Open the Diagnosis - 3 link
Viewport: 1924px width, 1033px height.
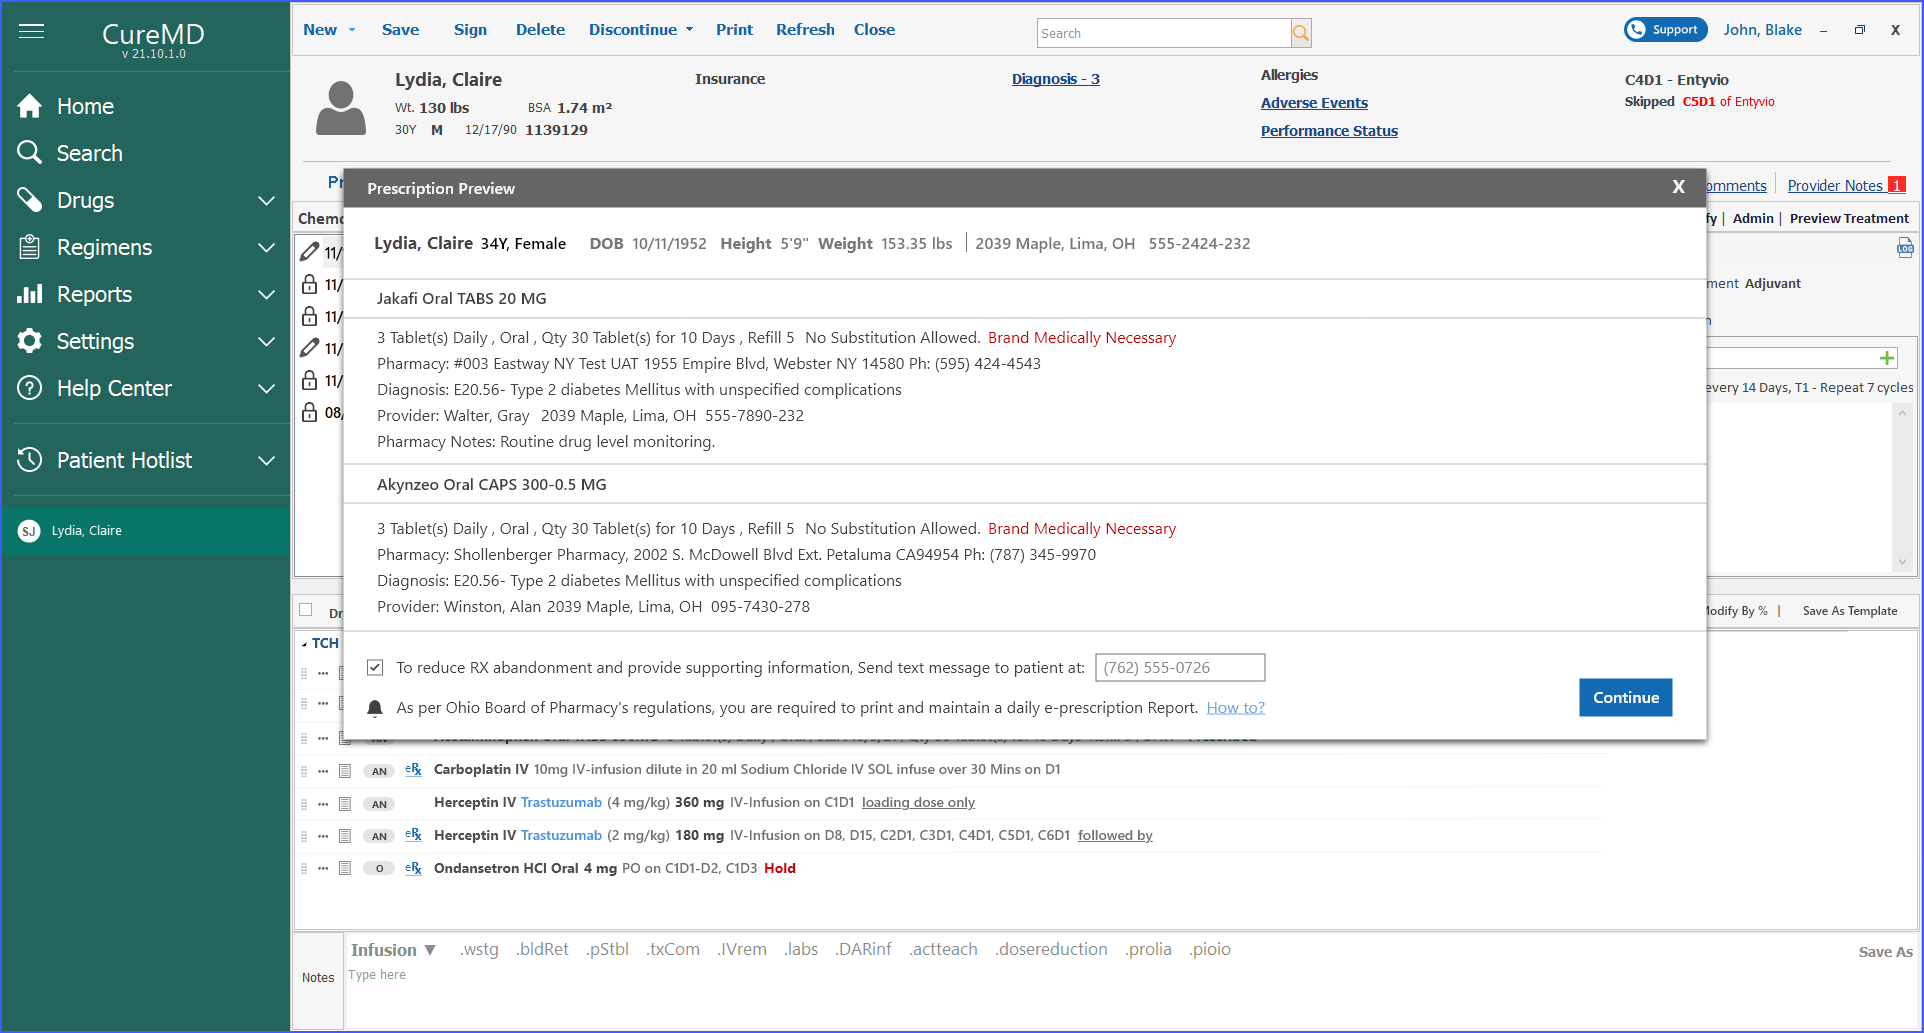1055,79
